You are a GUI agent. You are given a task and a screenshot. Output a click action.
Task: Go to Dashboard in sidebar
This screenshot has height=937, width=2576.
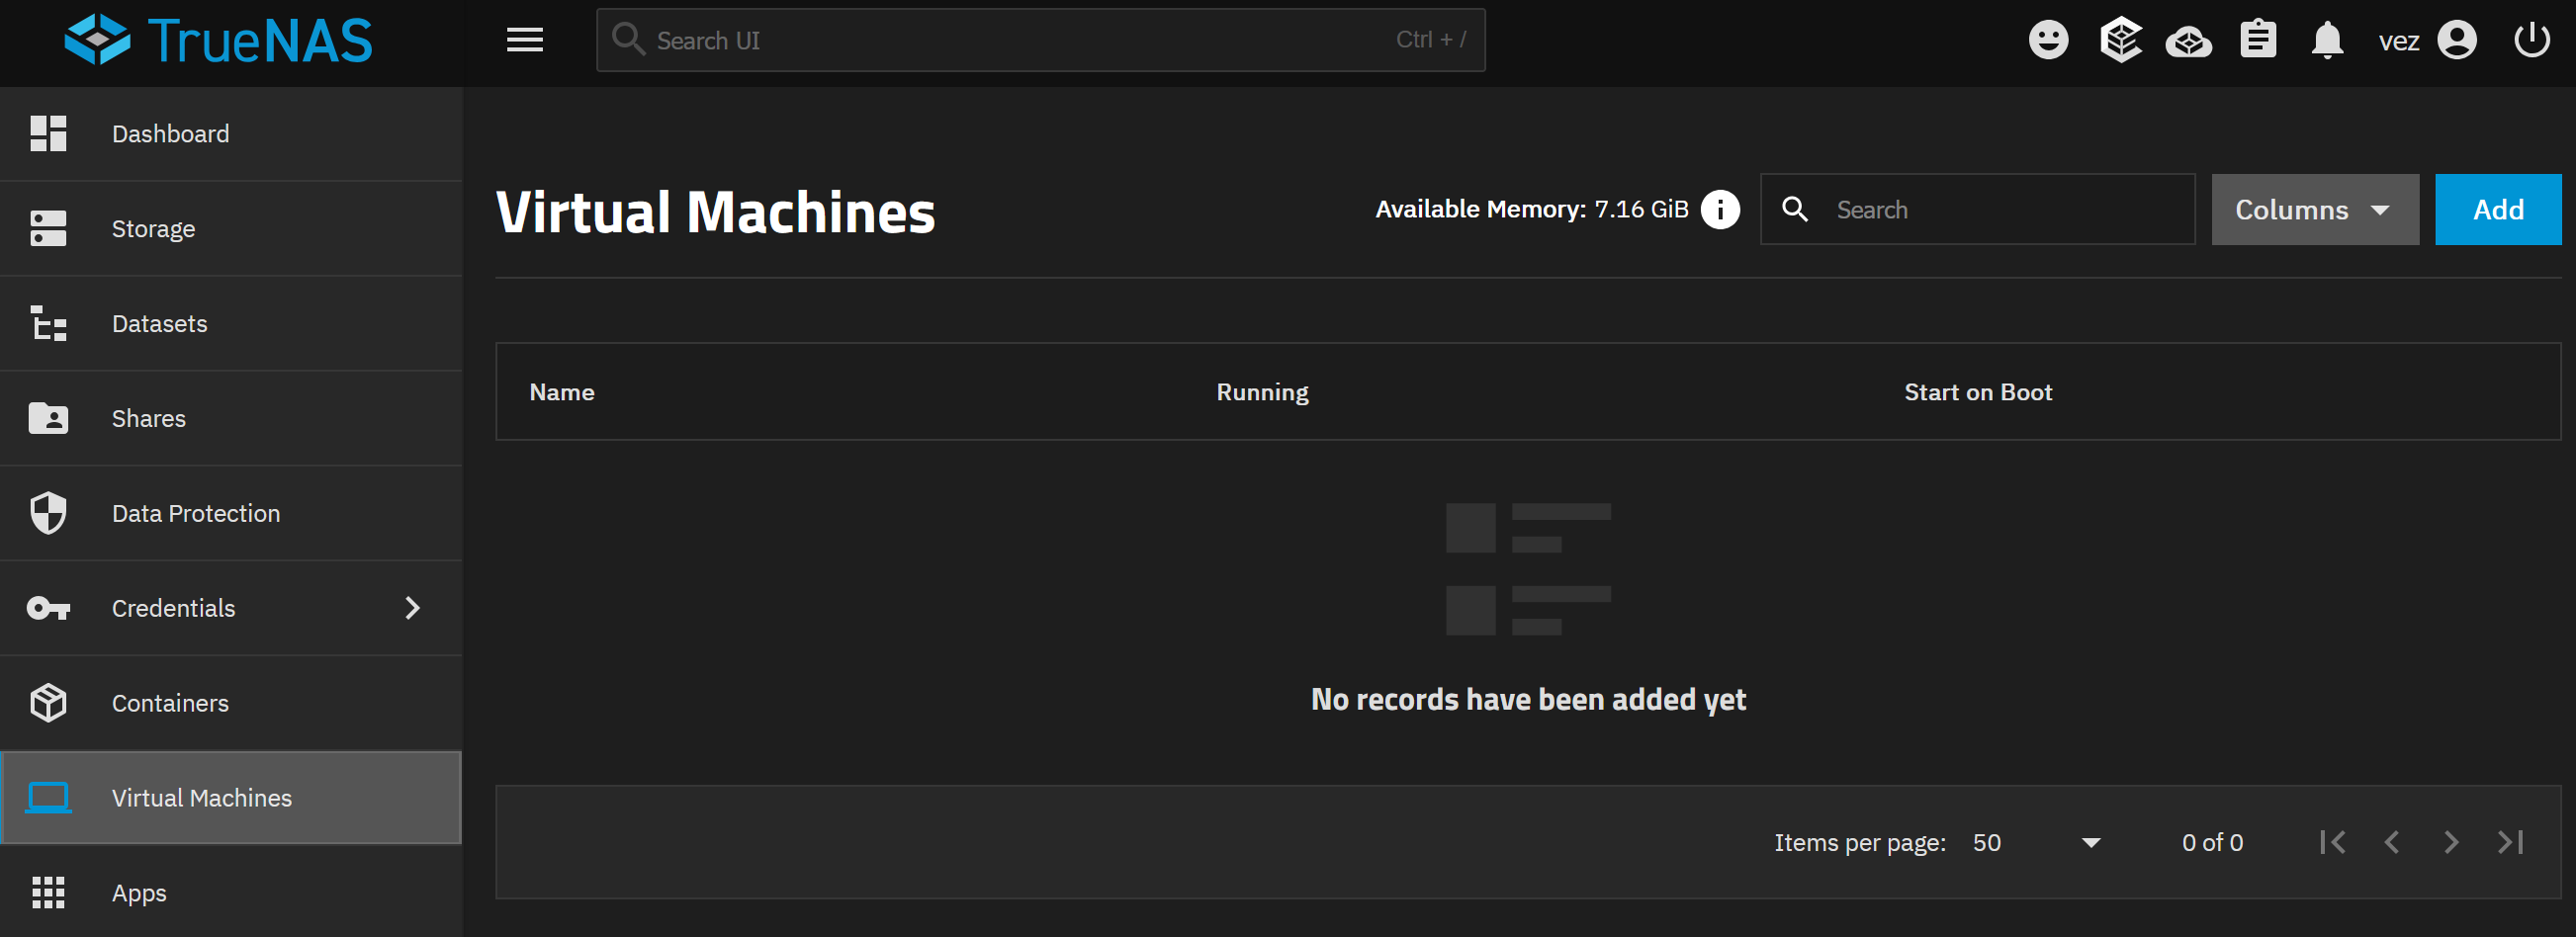(170, 133)
